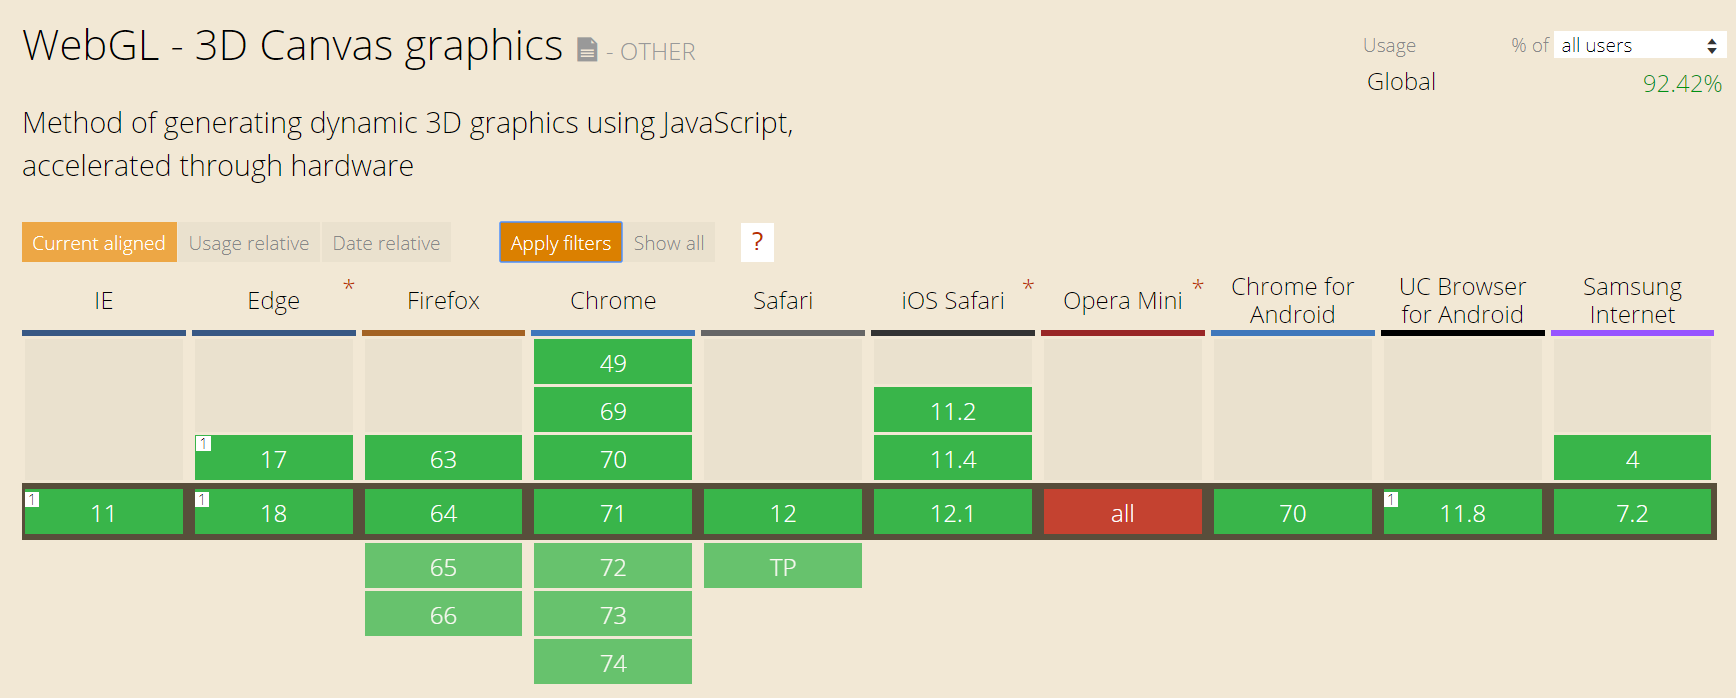Select the iOS Safari 12.1 cell

tap(953, 512)
